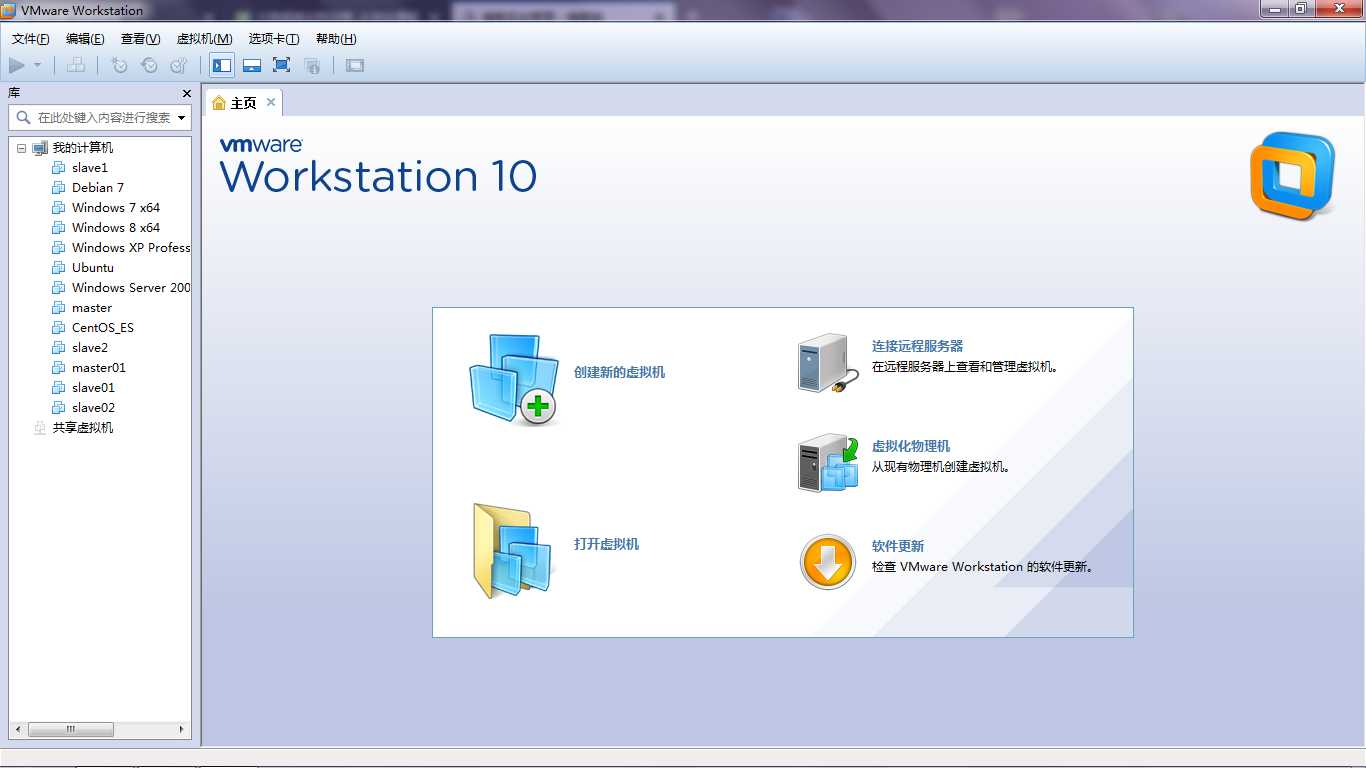Close the 主页 tab
The image size is (1366, 768).
click(x=271, y=102)
